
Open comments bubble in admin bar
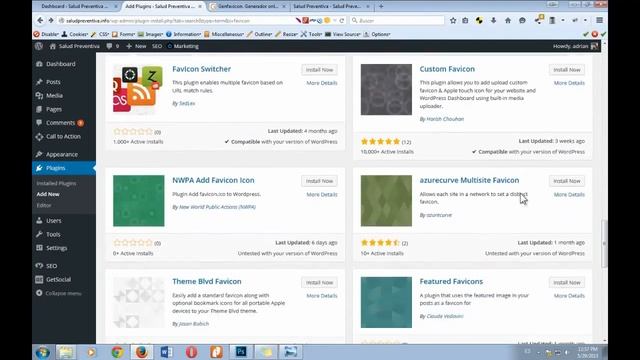coord(113,46)
